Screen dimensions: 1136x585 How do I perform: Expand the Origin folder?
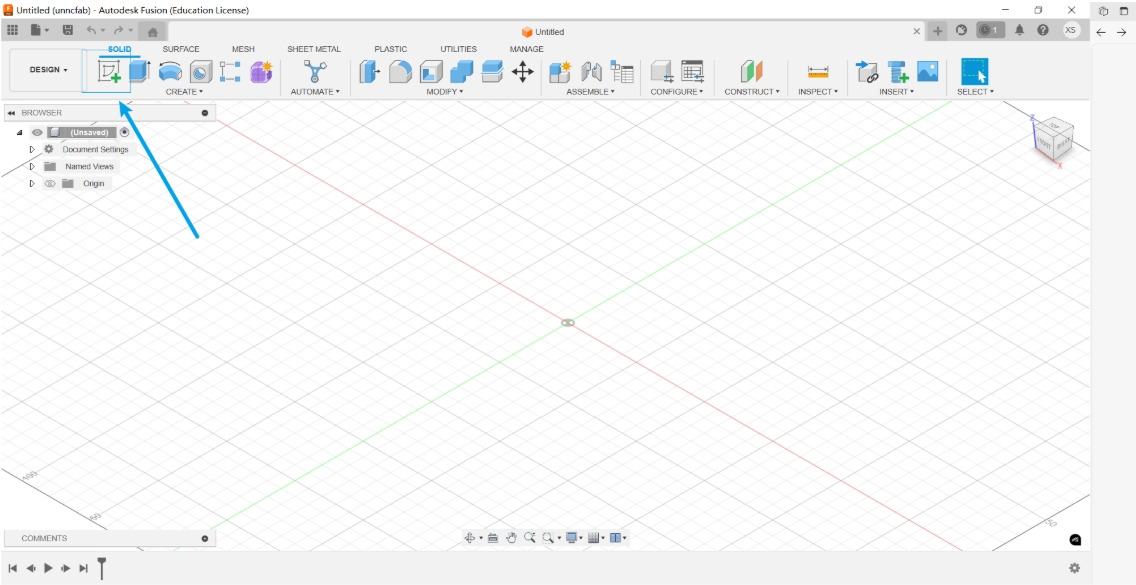tap(32, 183)
